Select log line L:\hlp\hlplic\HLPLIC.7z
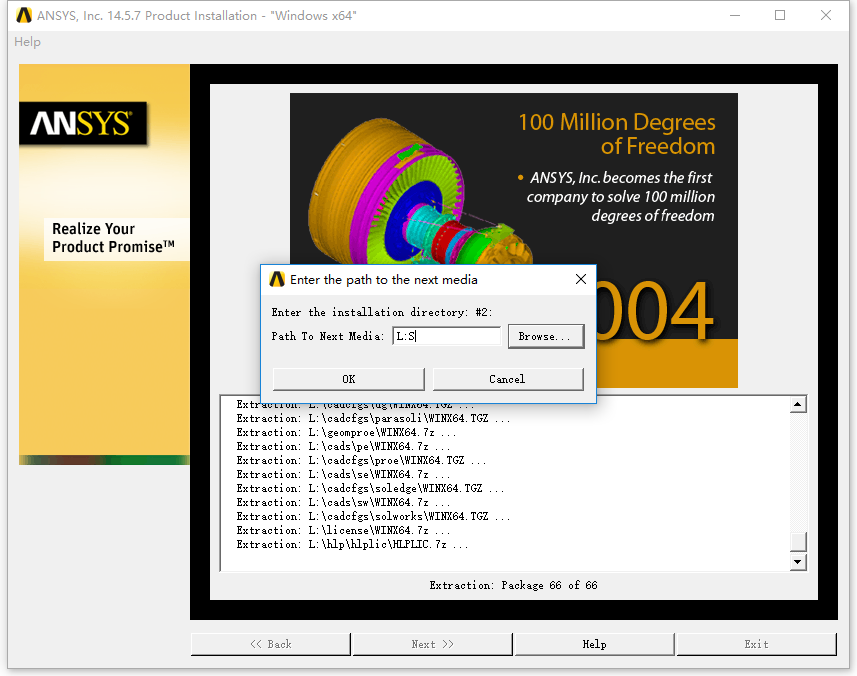857x676 pixels. coord(353,545)
